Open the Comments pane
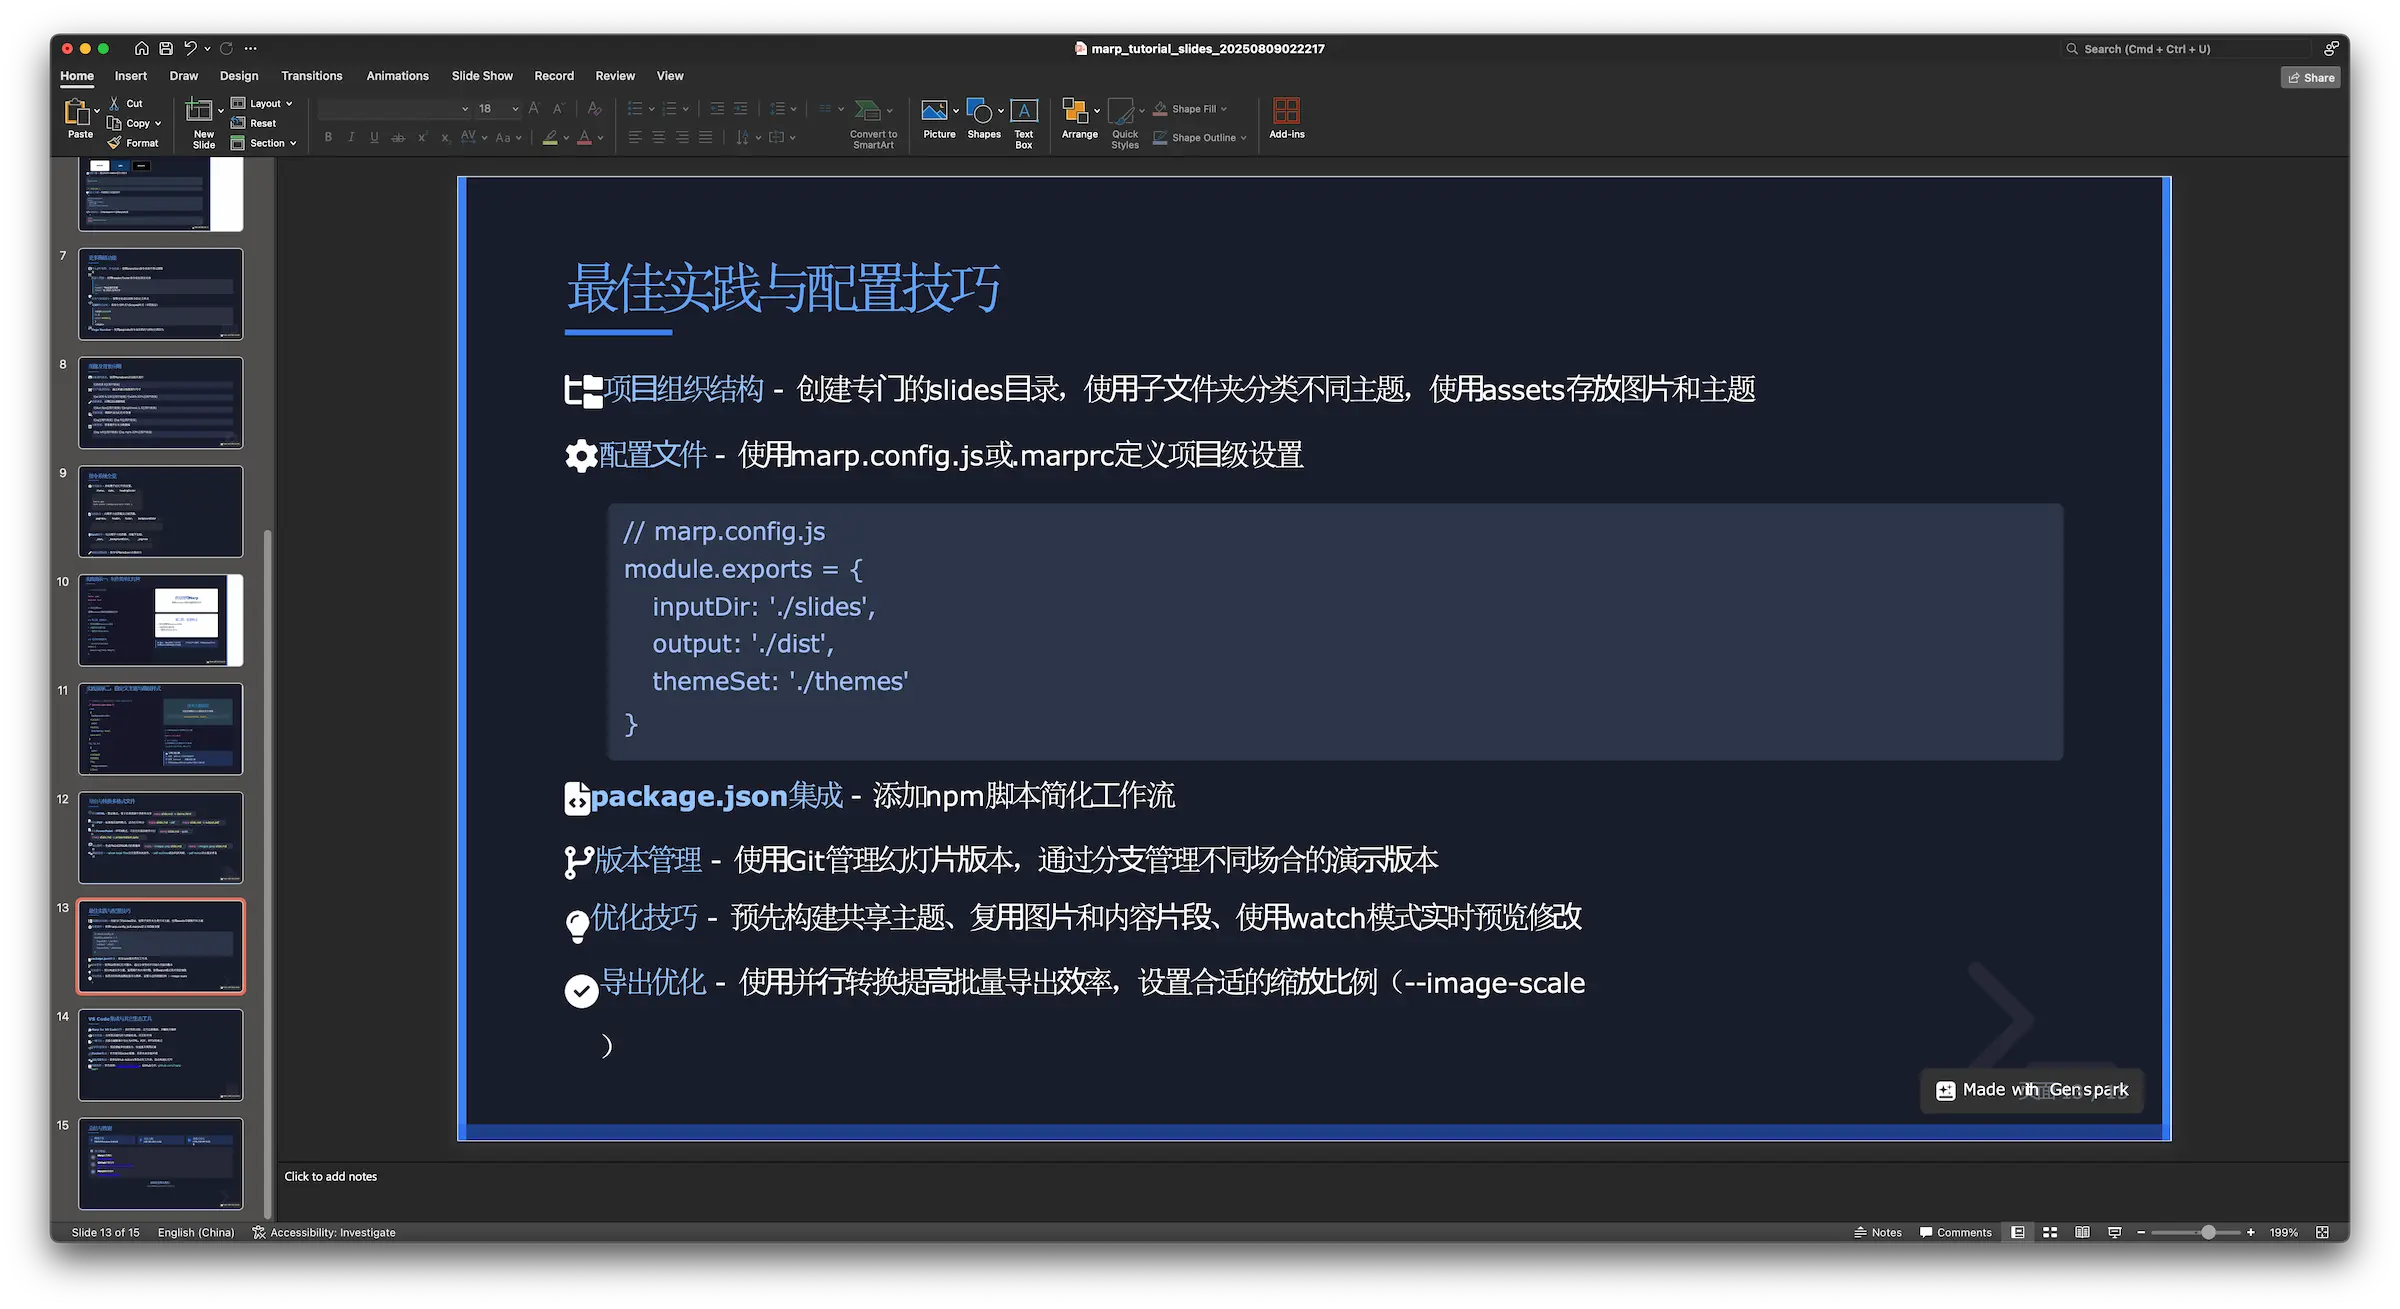Screen dimensions: 2400x1309 pos(1955,1232)
